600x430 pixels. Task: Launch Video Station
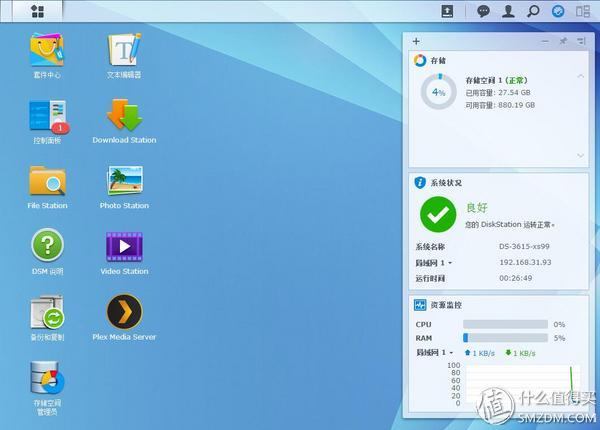click(124, 246)
